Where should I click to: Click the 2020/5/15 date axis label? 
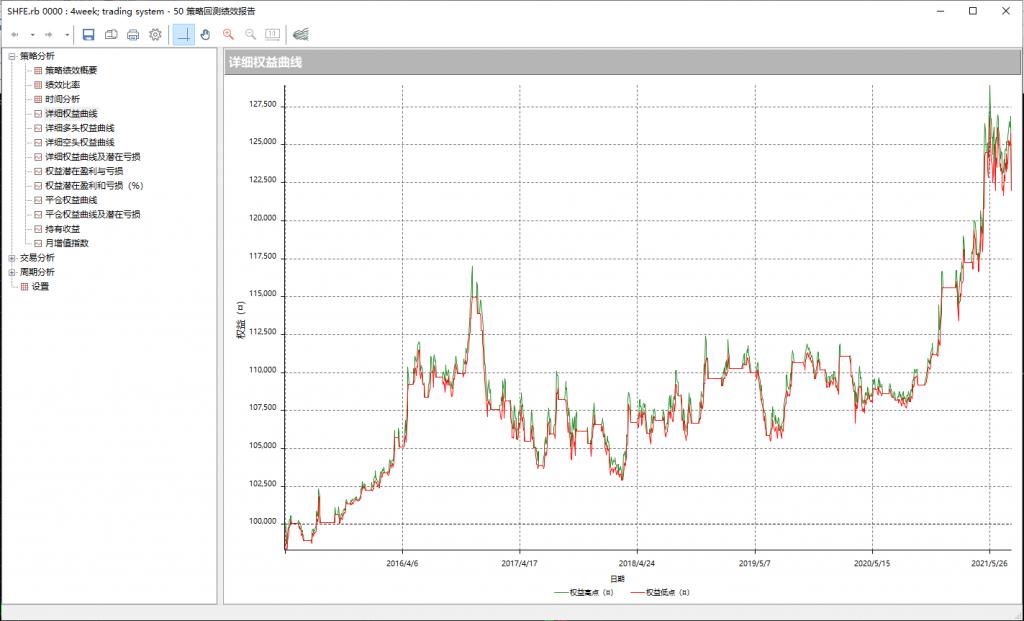(872, 563)
